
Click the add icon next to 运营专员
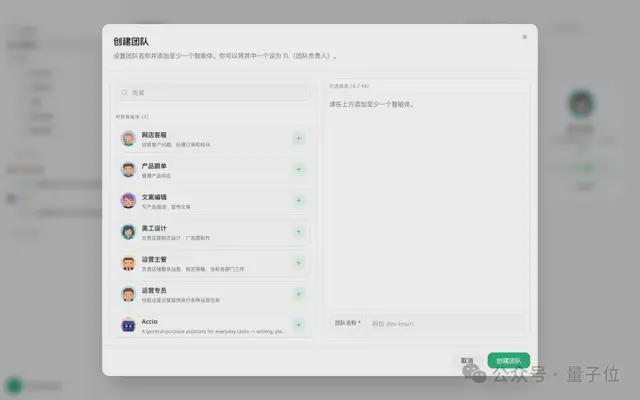[298, 294]
